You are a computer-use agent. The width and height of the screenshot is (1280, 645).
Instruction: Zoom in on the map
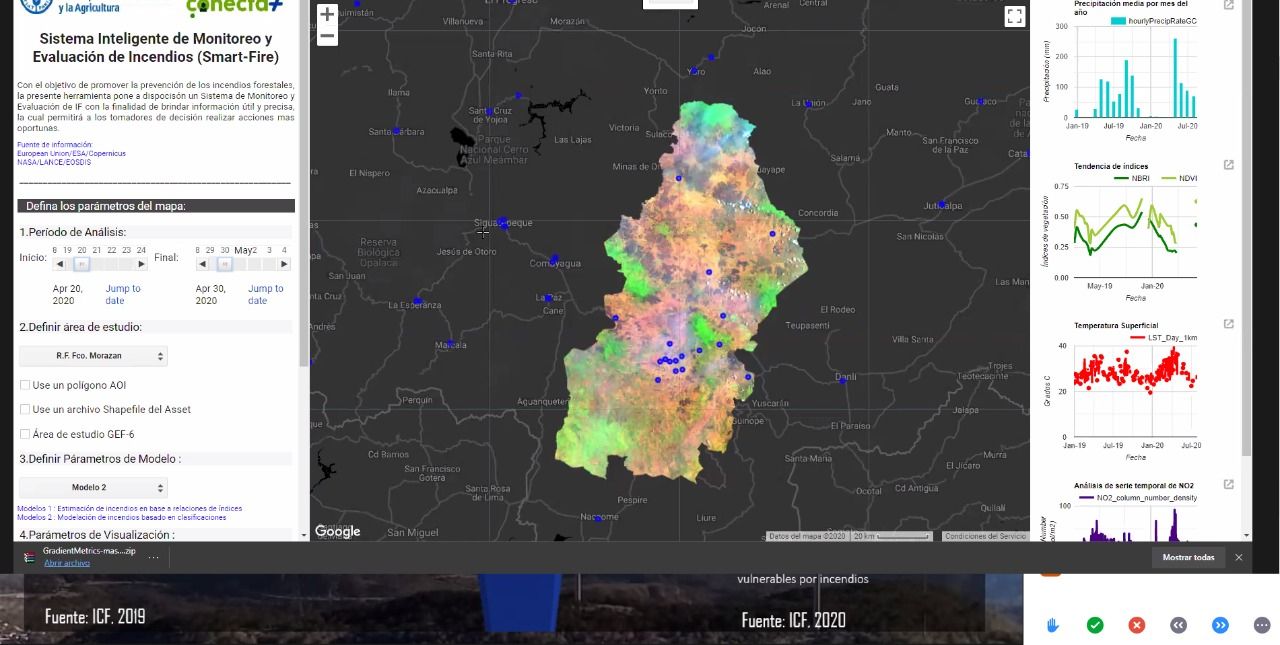click(x=327, y=15)
